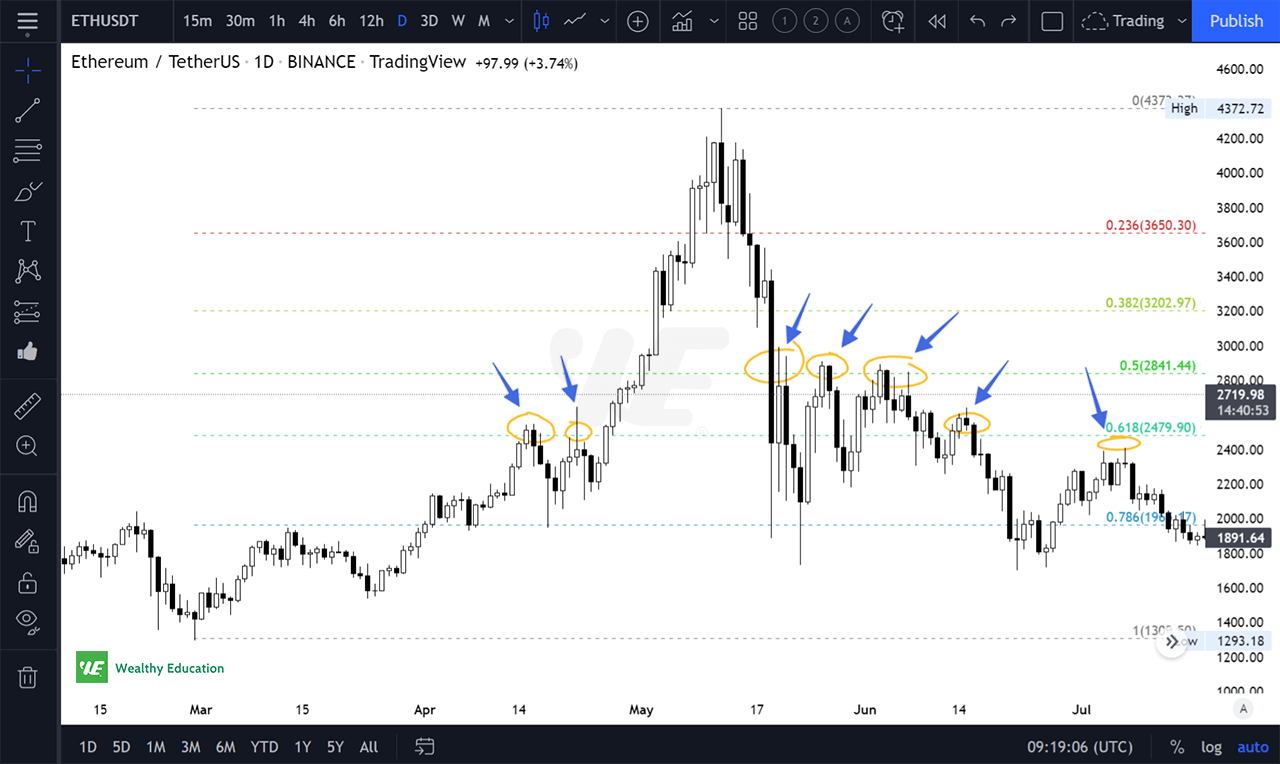
Task: Expand the timeframe interval dropdown
Action: [510, 21]
